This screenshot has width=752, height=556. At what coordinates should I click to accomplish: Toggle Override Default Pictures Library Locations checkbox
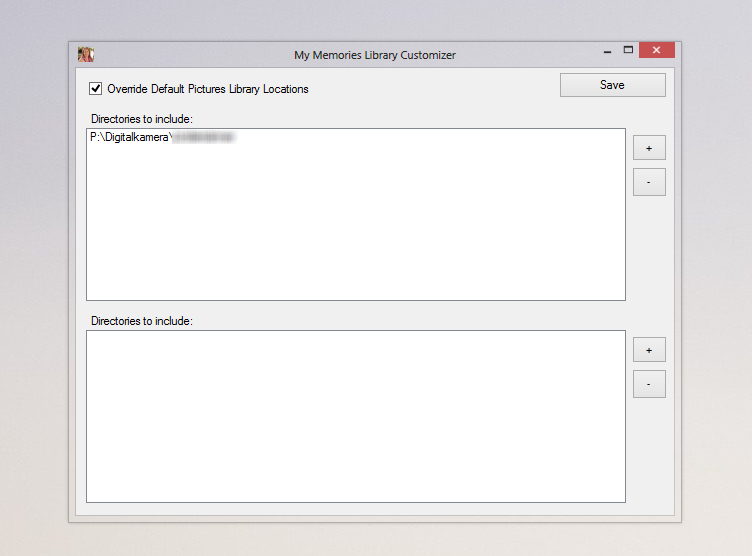coord(95,89)
